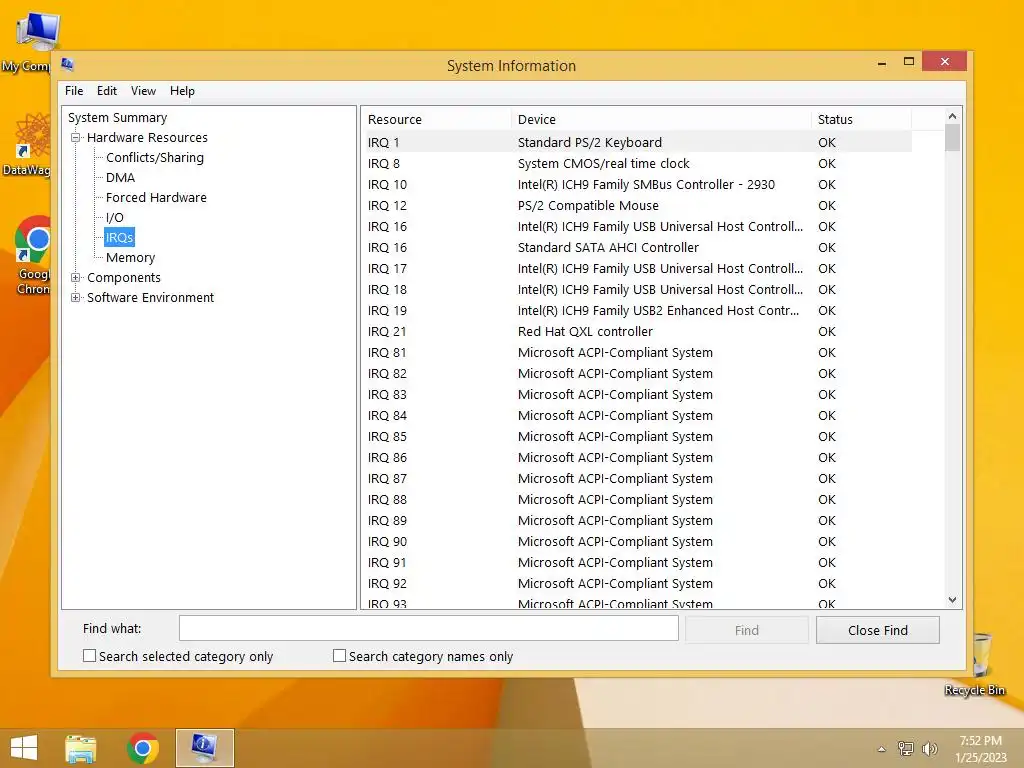This screenshot has width=1024, height=768.
Task: Select the DataWag desktop shortcut
Action: (27, 144)
